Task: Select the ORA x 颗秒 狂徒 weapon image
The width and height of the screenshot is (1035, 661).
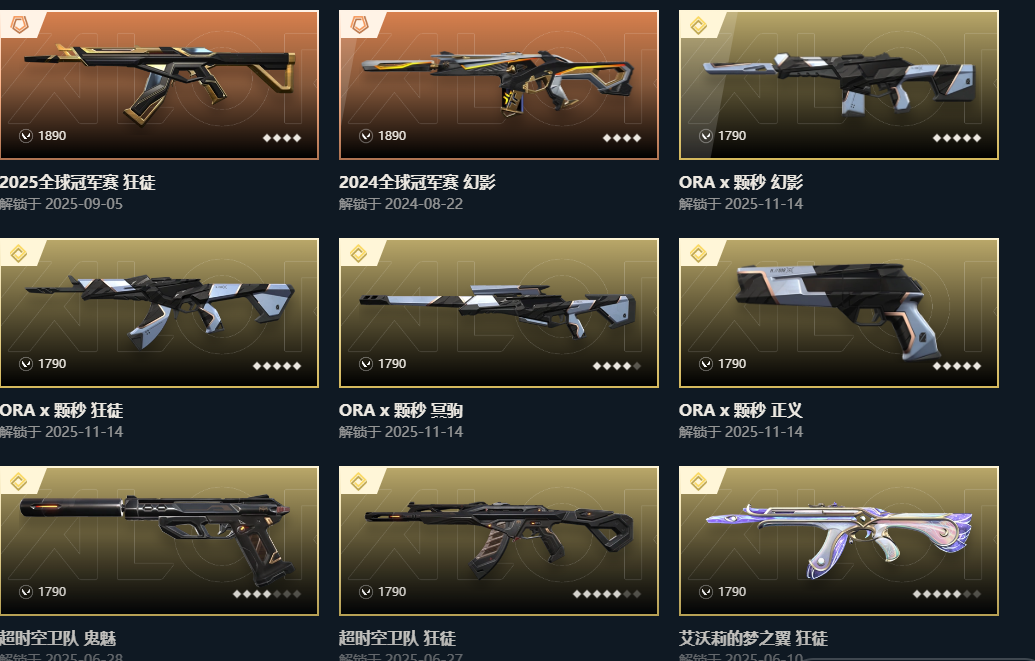Action: (x=159, y=312)
